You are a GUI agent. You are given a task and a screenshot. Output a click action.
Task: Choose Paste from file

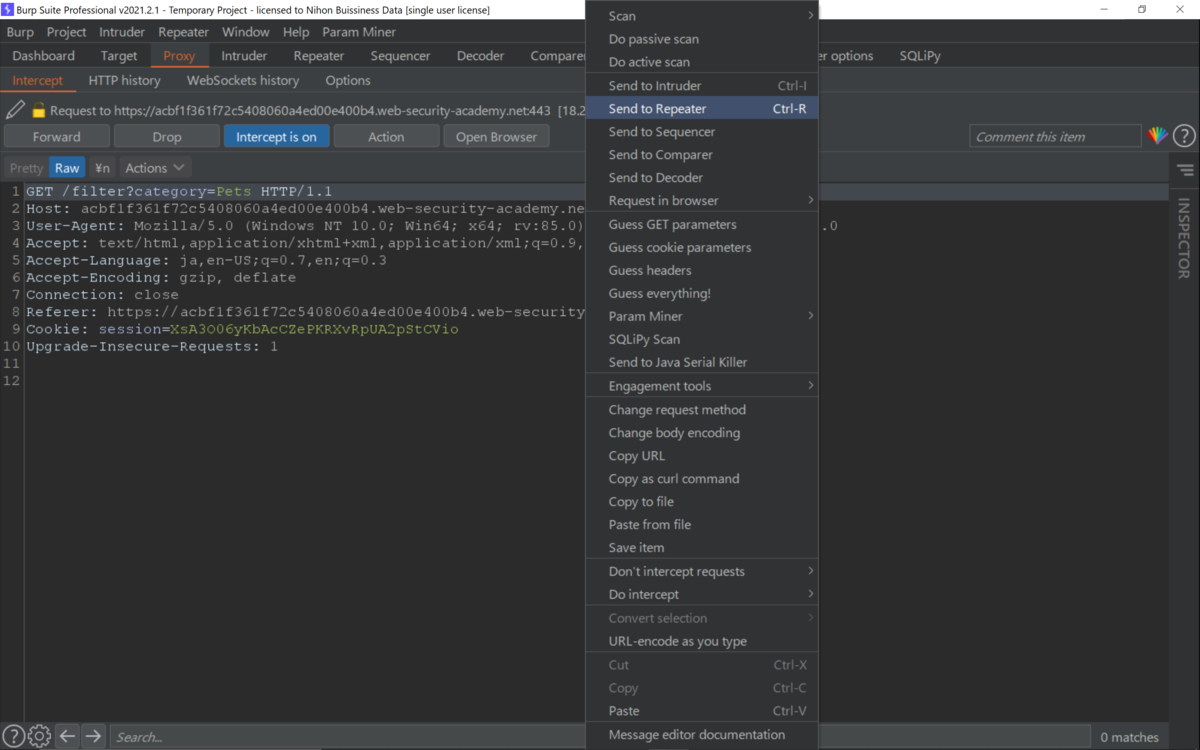(702, 524)
